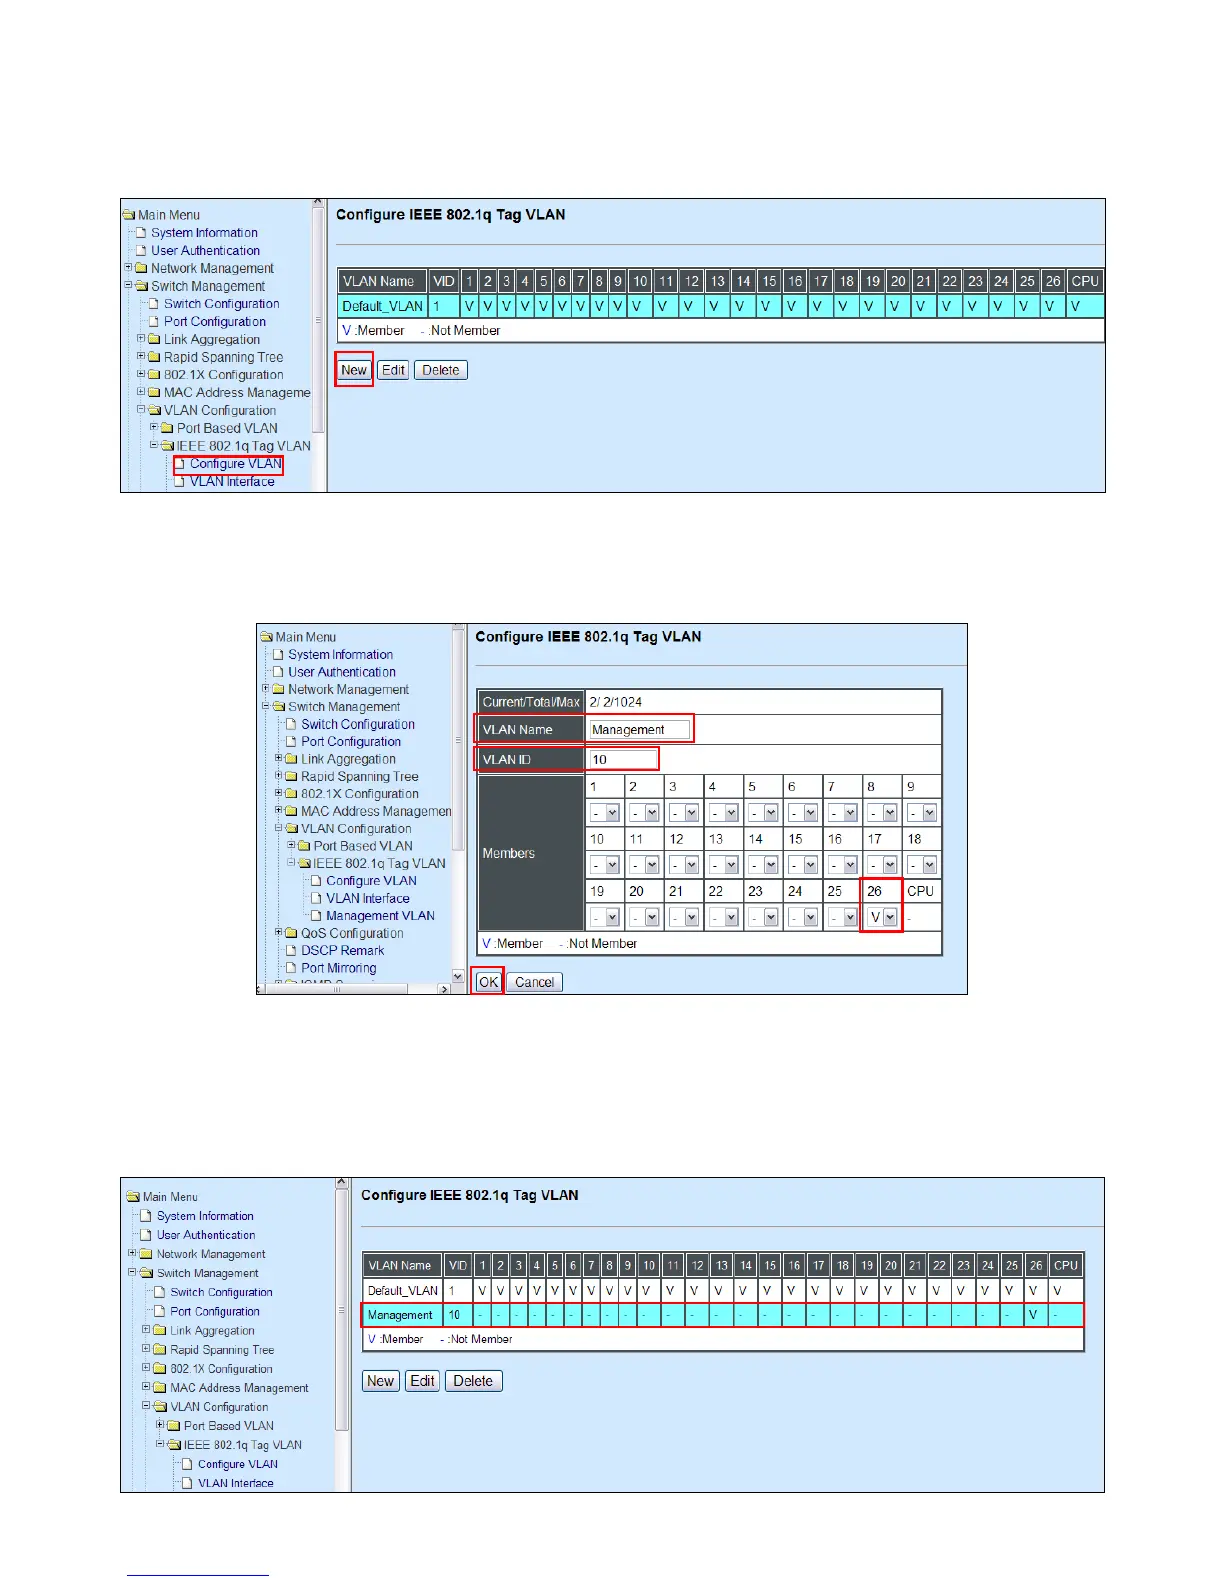Click Management VLAN page icon in middle screenshot
The height and width of the screenshot is (1584, 1224).
[x=317, y=916]
